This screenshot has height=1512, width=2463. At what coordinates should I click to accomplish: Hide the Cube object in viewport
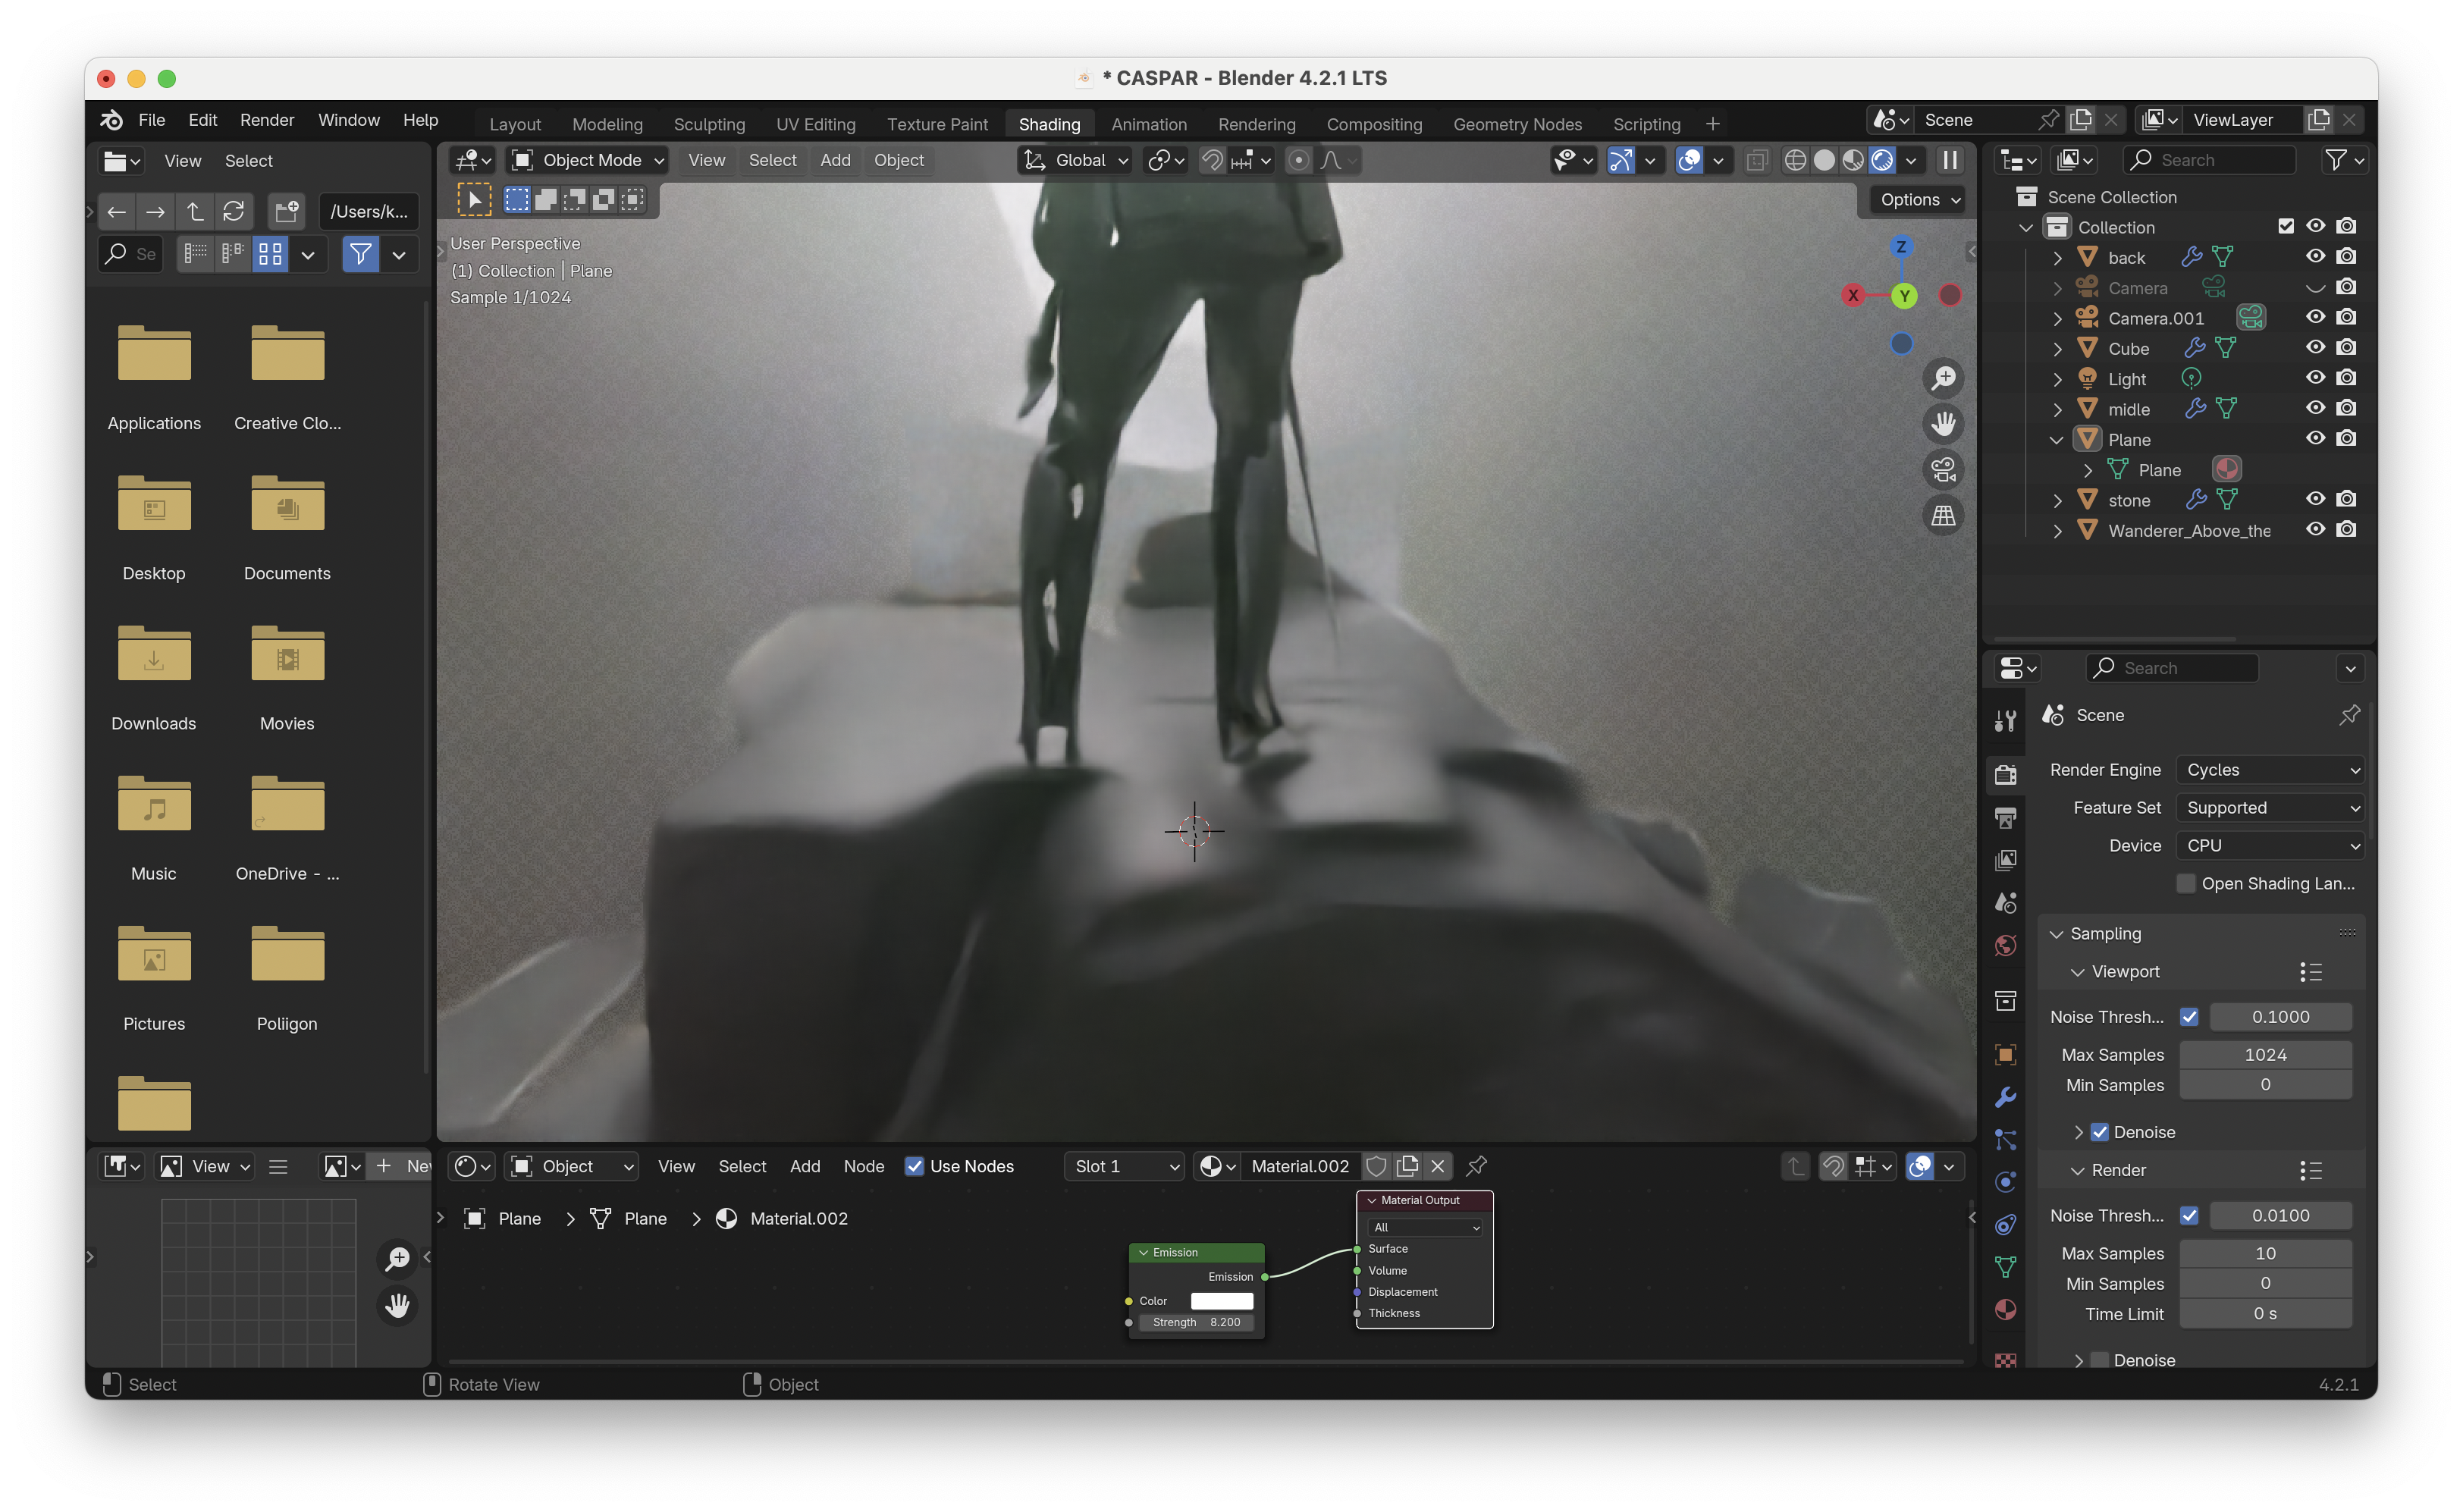[2315, 347]
